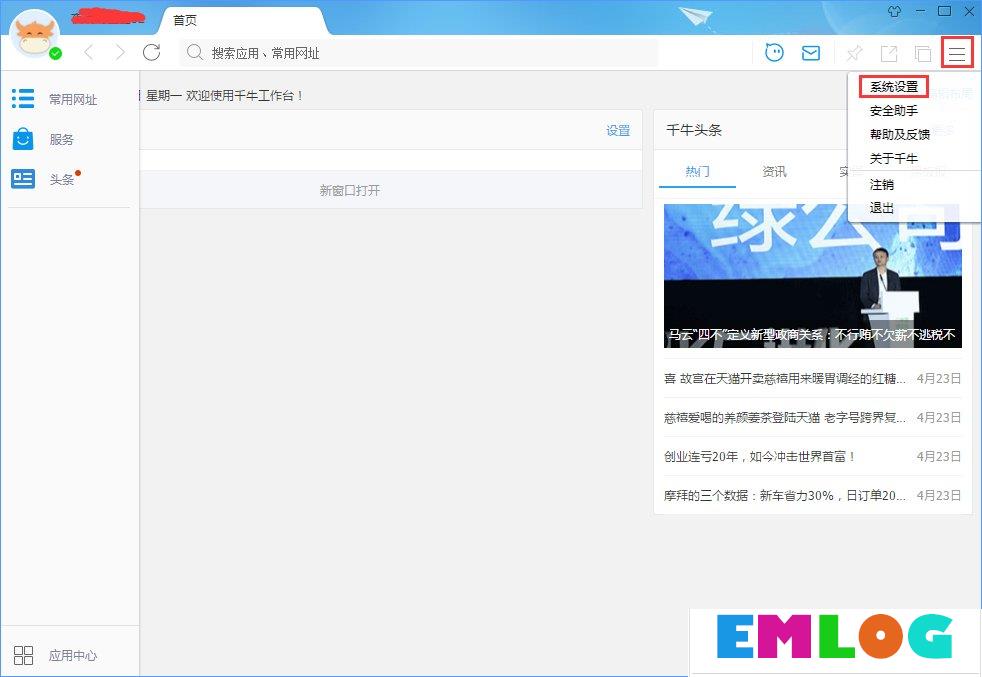
Task: Open the Wangwang chat face icon
Action: pyautogui.click(x=775, y=53)
